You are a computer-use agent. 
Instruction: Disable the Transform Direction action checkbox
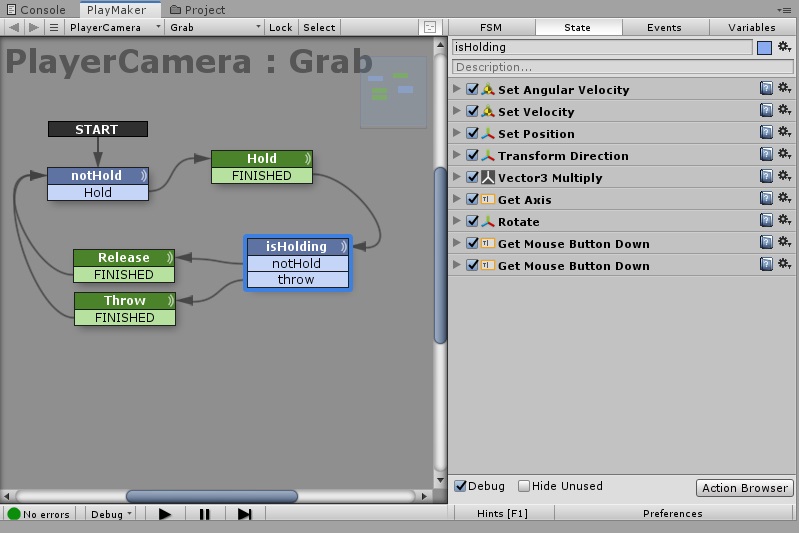click(x=472, y=155)
